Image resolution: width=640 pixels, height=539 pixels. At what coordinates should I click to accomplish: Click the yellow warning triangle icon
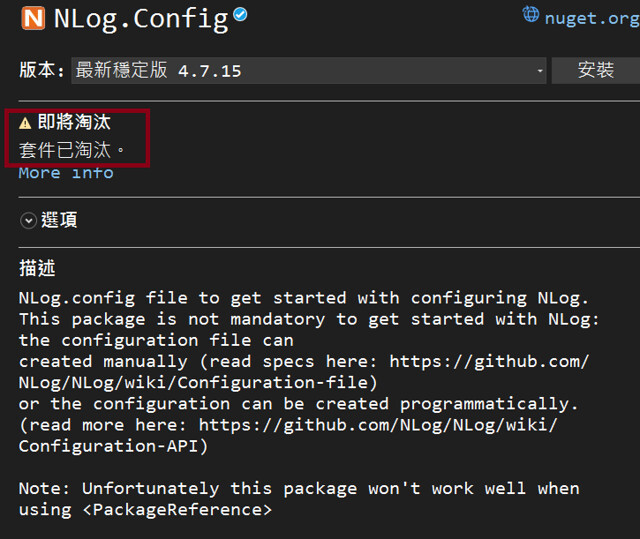click(26, 123)
